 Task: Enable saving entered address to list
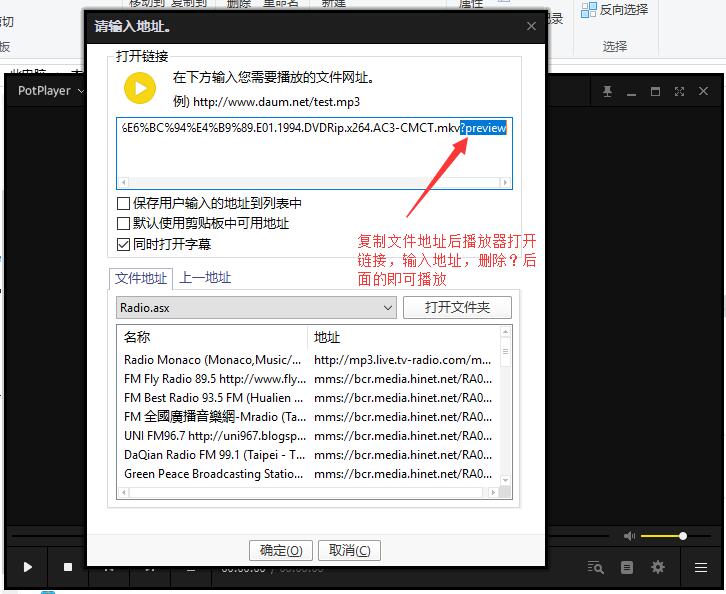click(123, 203)
